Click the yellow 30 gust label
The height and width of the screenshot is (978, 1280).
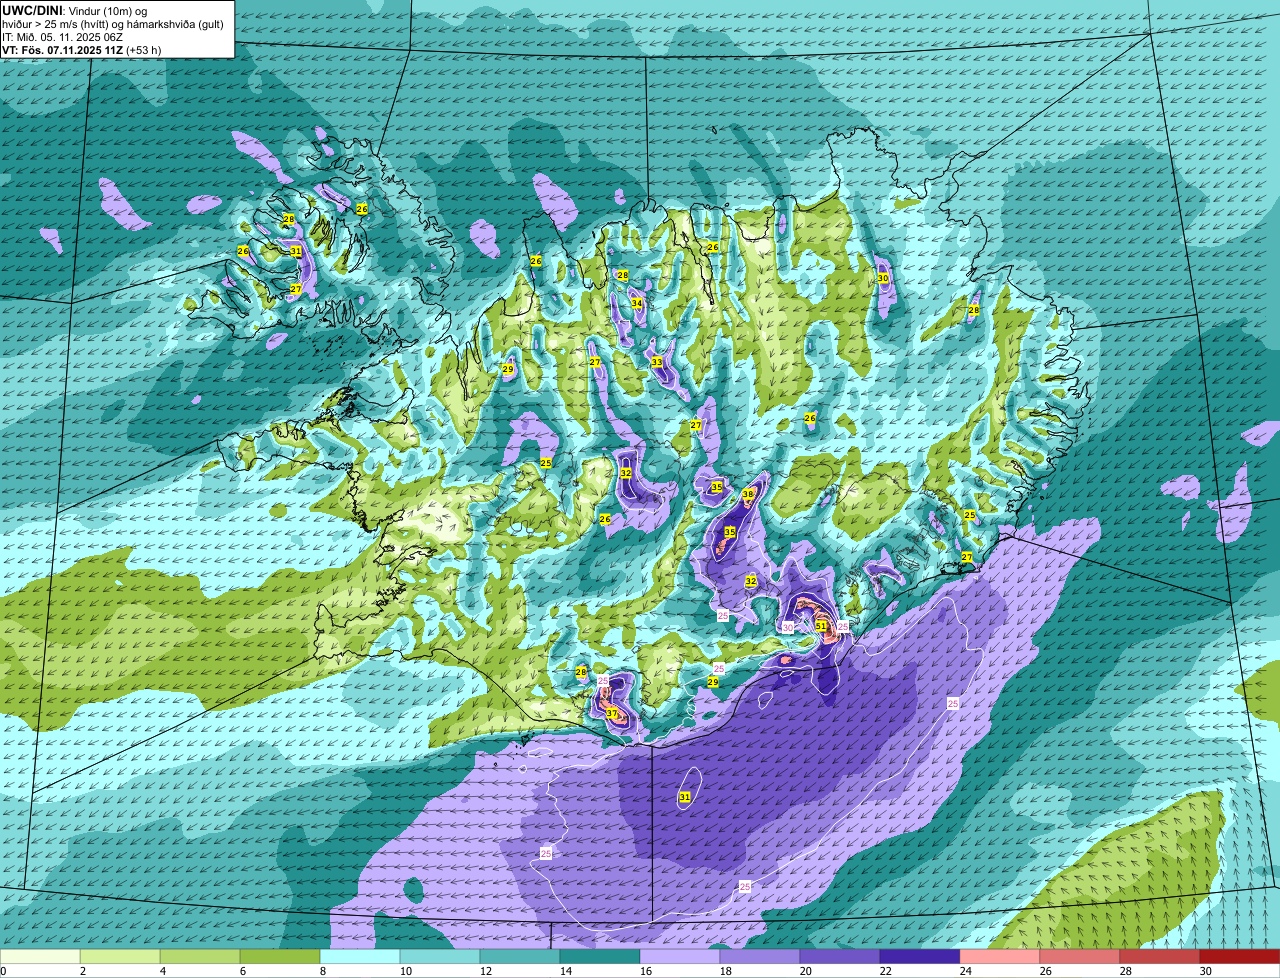(x=882, y=278)
